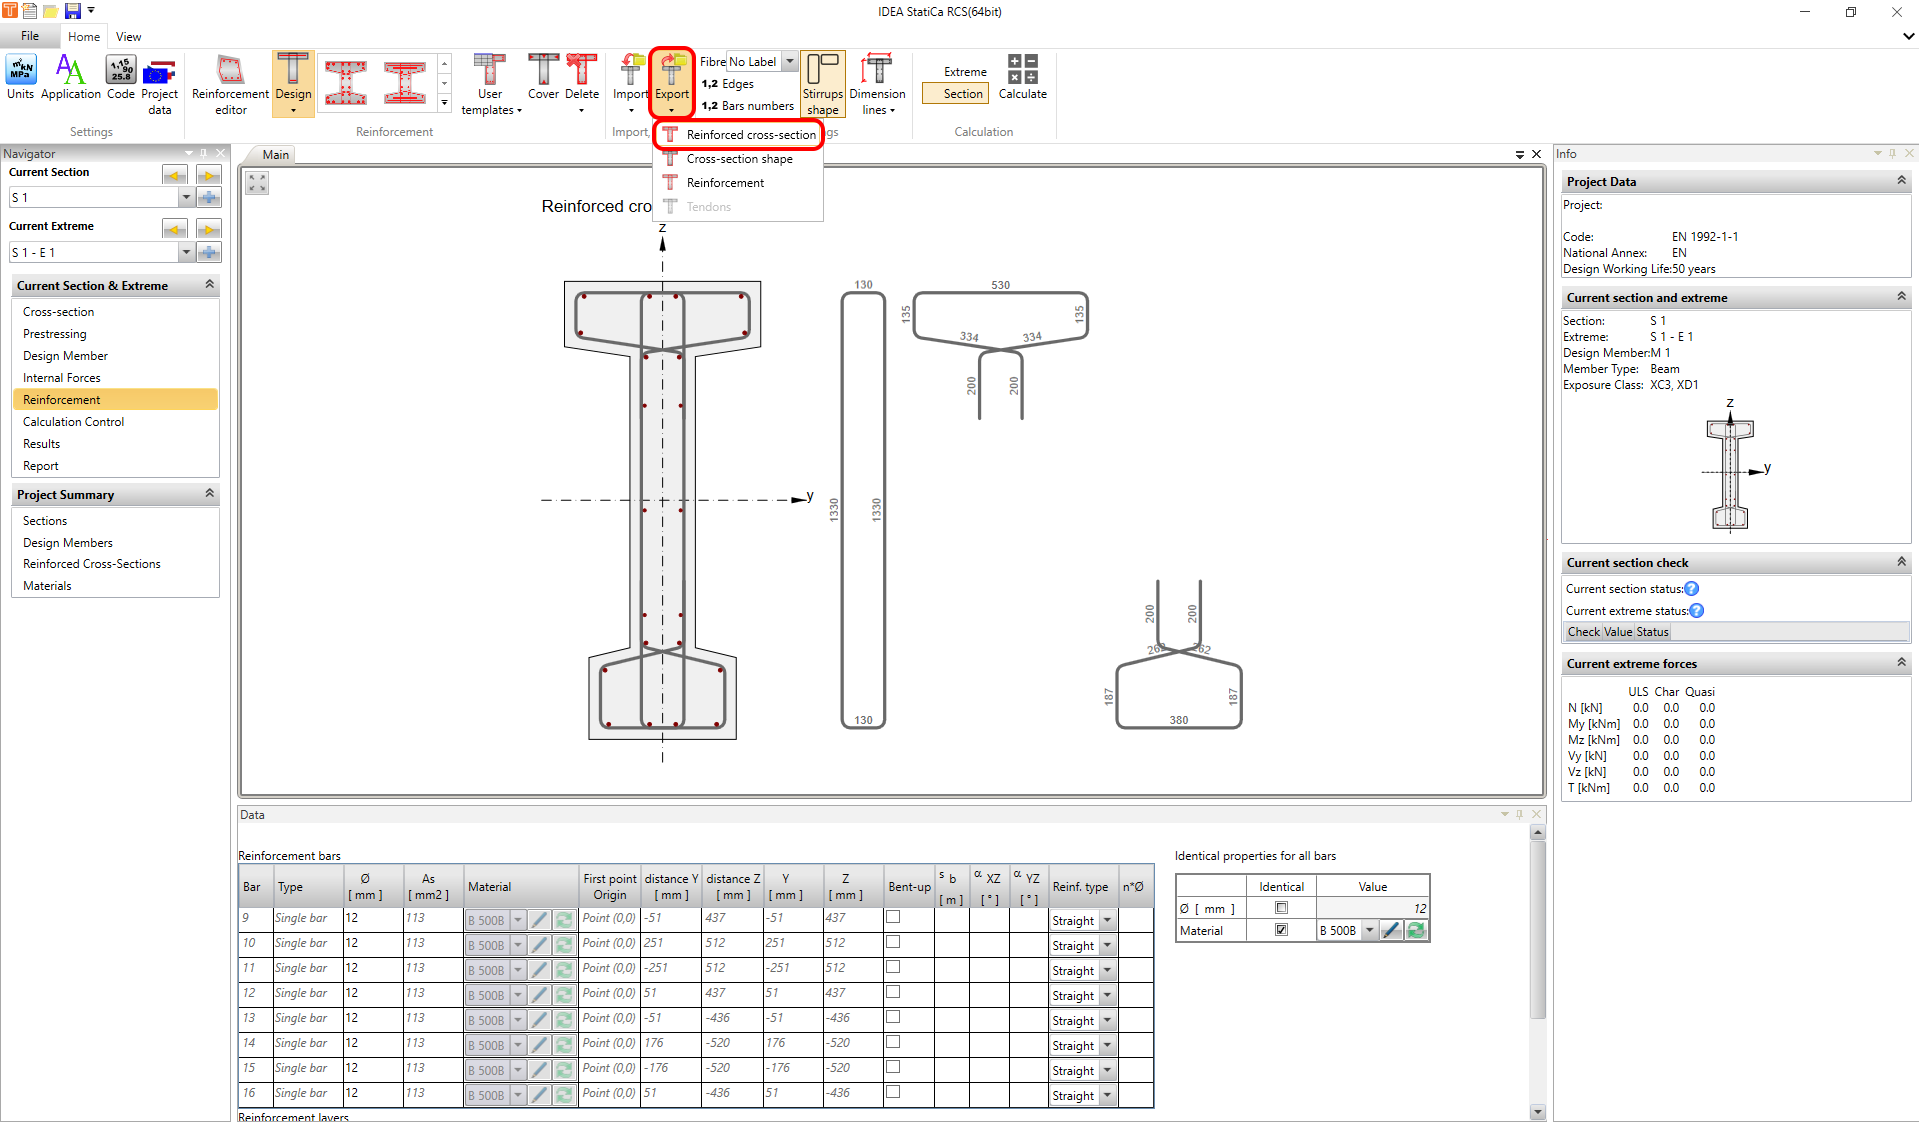Screen dimensions: 1919x1123
Task: Open Calculation Control in the navigator
Action: pos(73,422)
